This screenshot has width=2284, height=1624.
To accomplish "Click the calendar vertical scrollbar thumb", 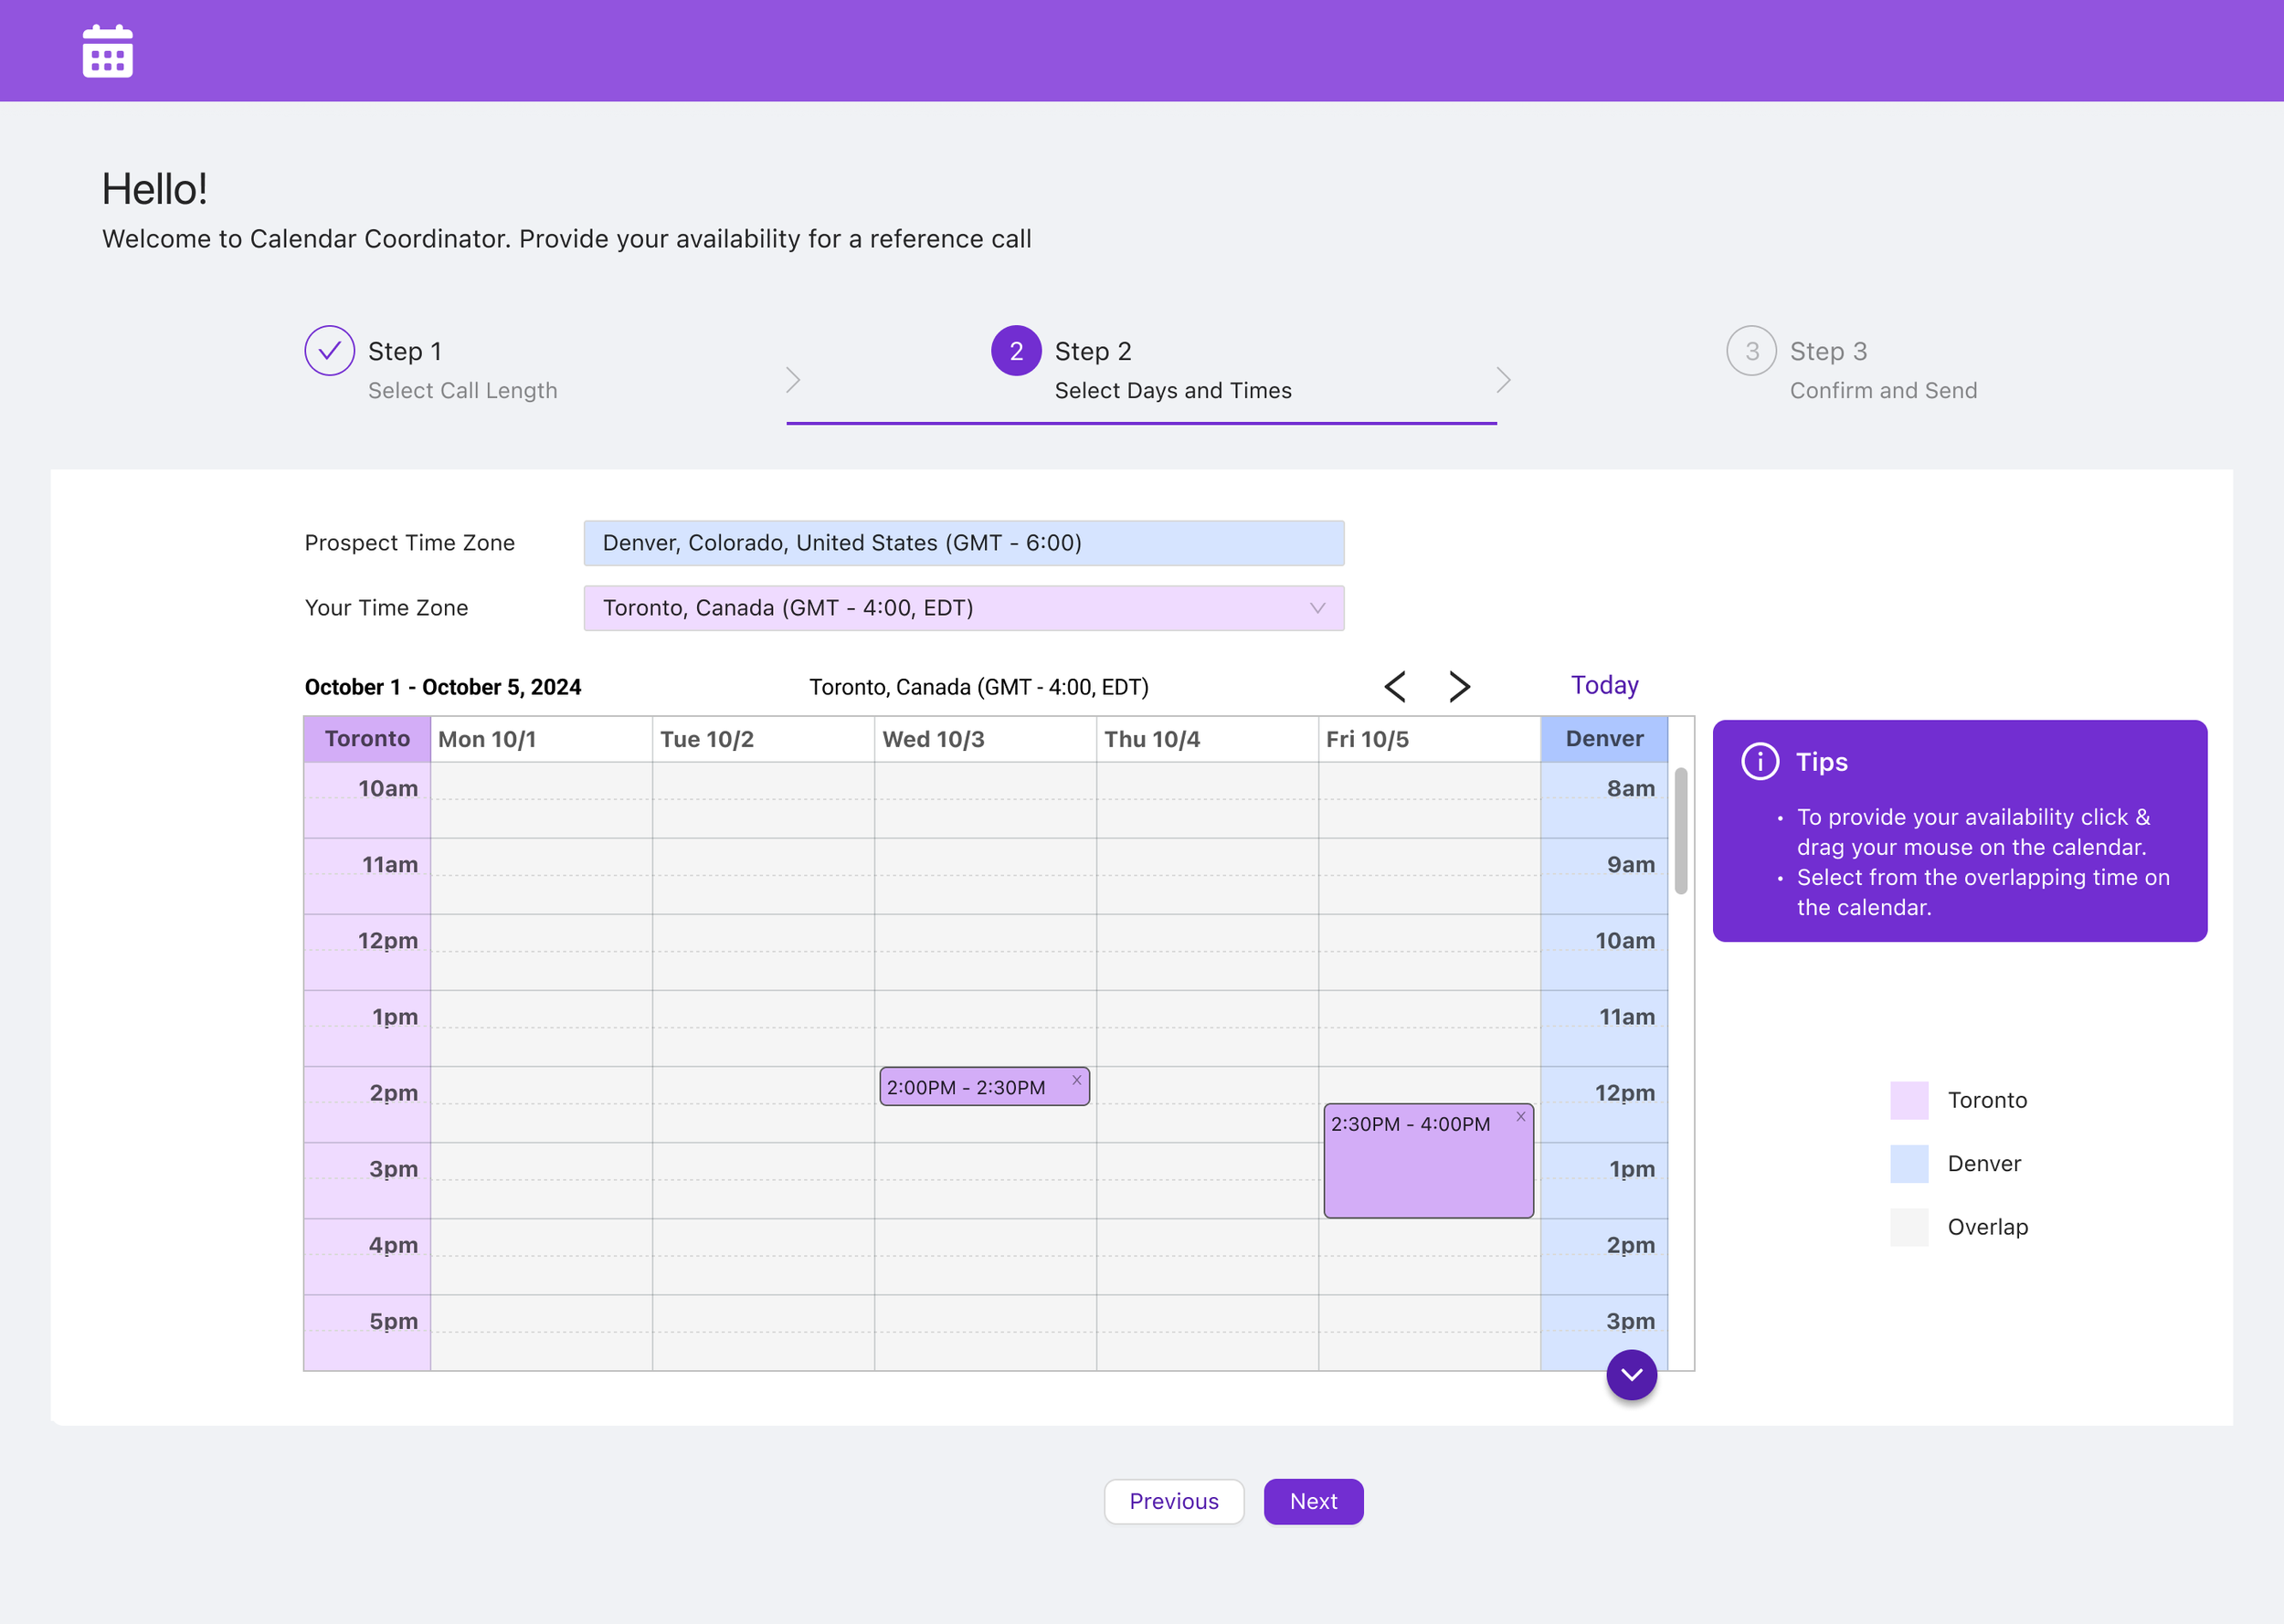I will [x=1681, y=830].
